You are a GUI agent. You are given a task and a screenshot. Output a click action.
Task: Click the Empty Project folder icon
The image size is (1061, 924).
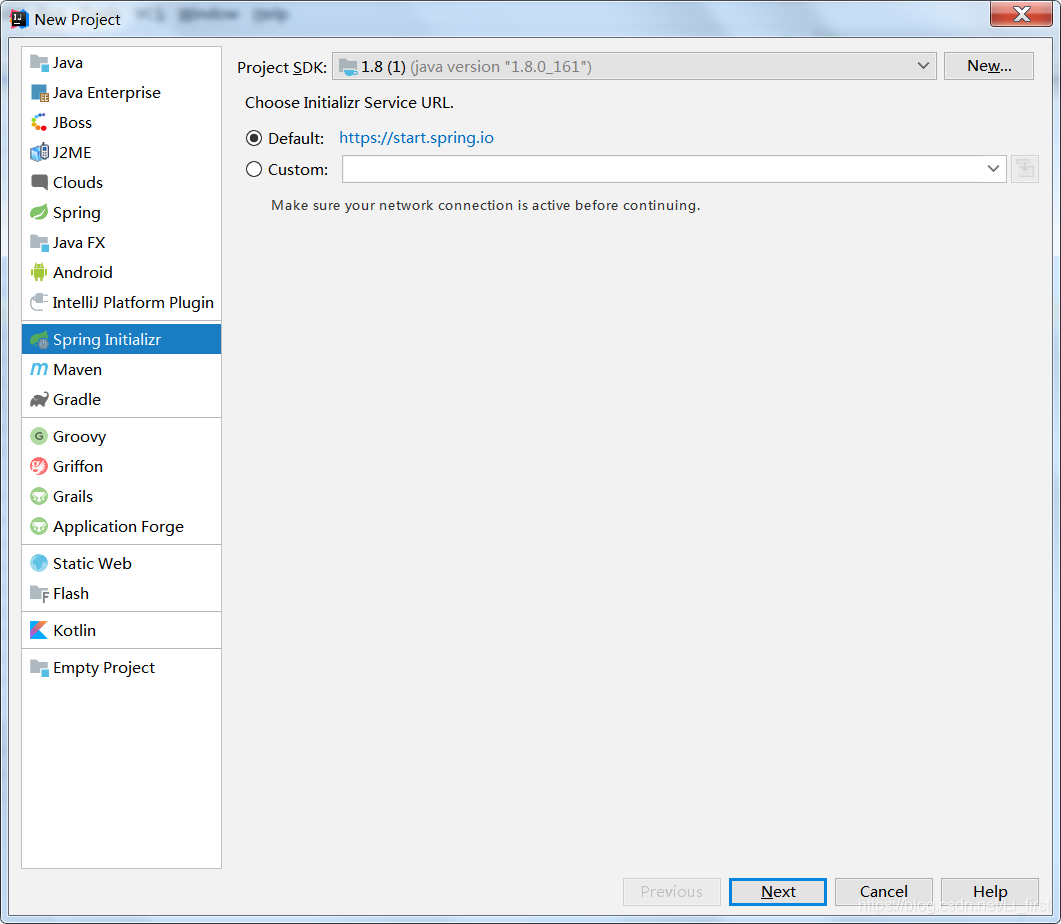pyautogui.click(x=39, y=668)
